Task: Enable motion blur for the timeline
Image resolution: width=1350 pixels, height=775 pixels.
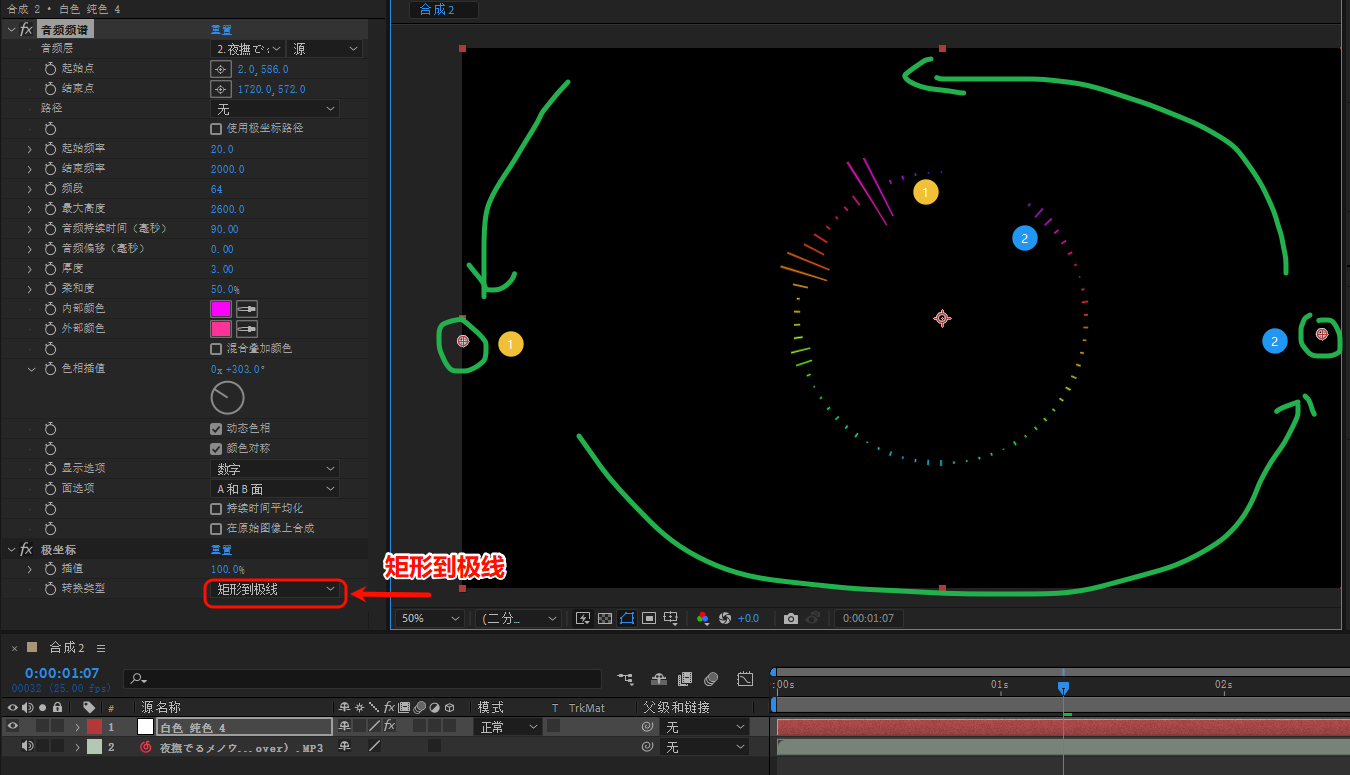Action: pos(711,679)
